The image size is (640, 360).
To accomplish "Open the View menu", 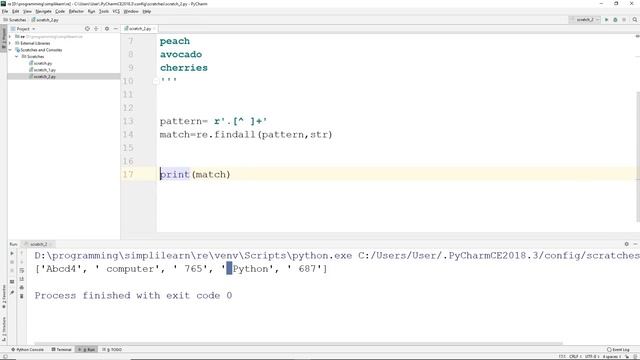I will point(27,11).
